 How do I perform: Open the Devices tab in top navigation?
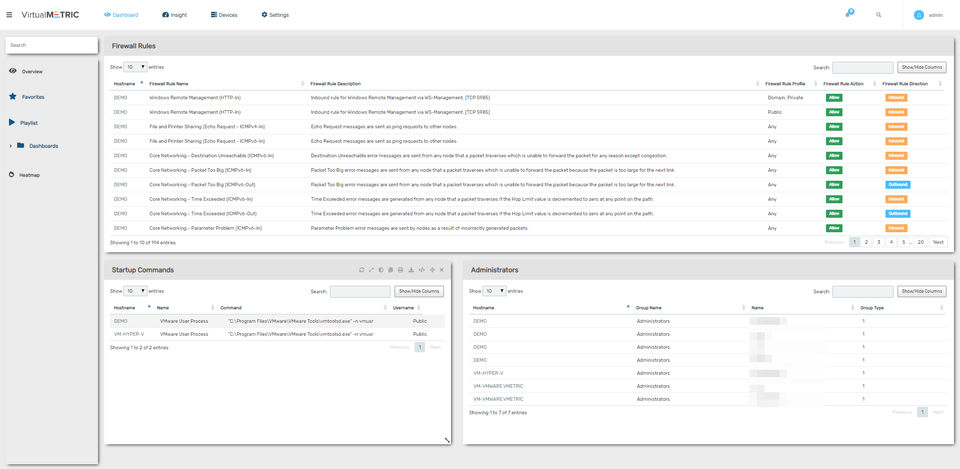[224, 15]
